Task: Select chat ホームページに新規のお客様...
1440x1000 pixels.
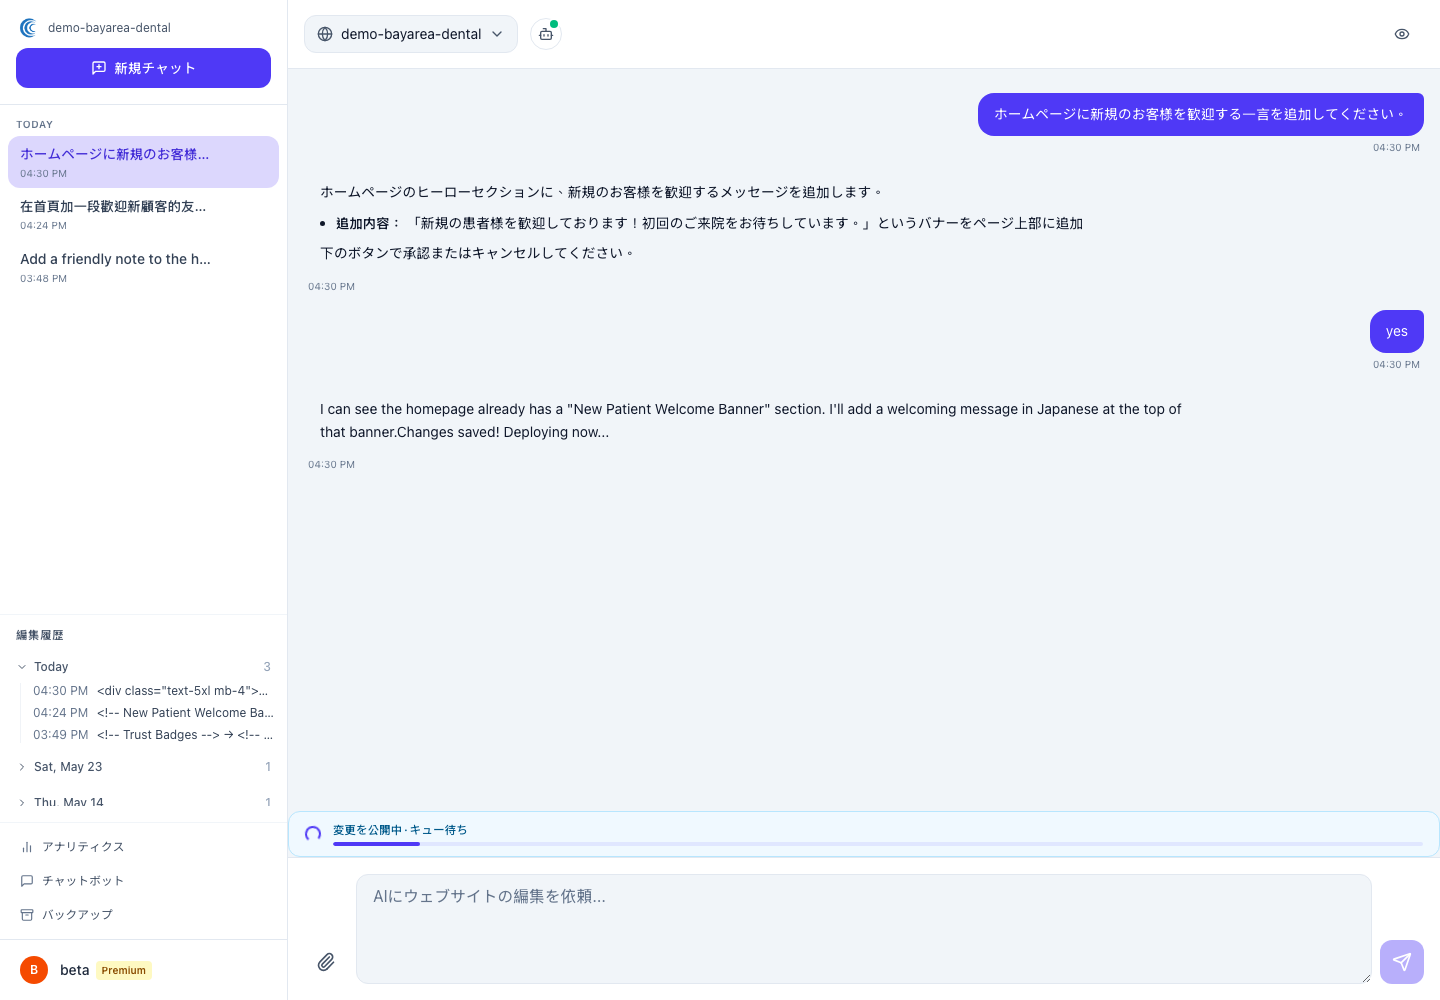Action: (143, 162)
